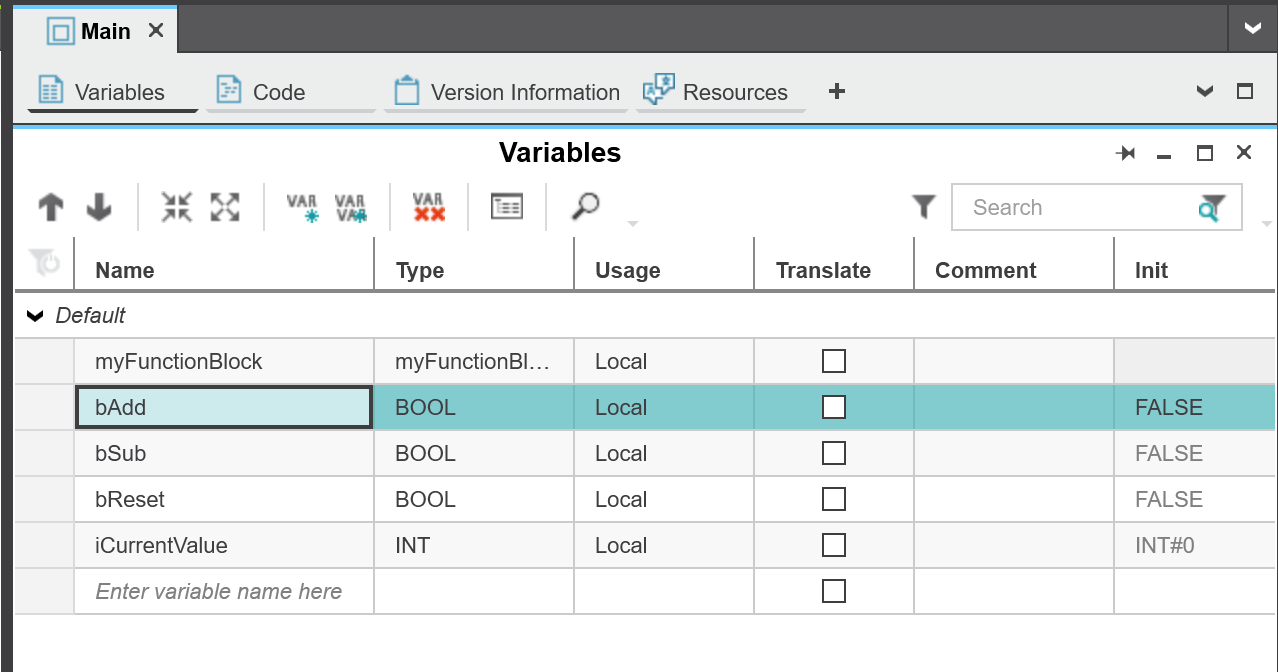Select the bAdd name cell
1278x672 pixels.
coord(224,407)
